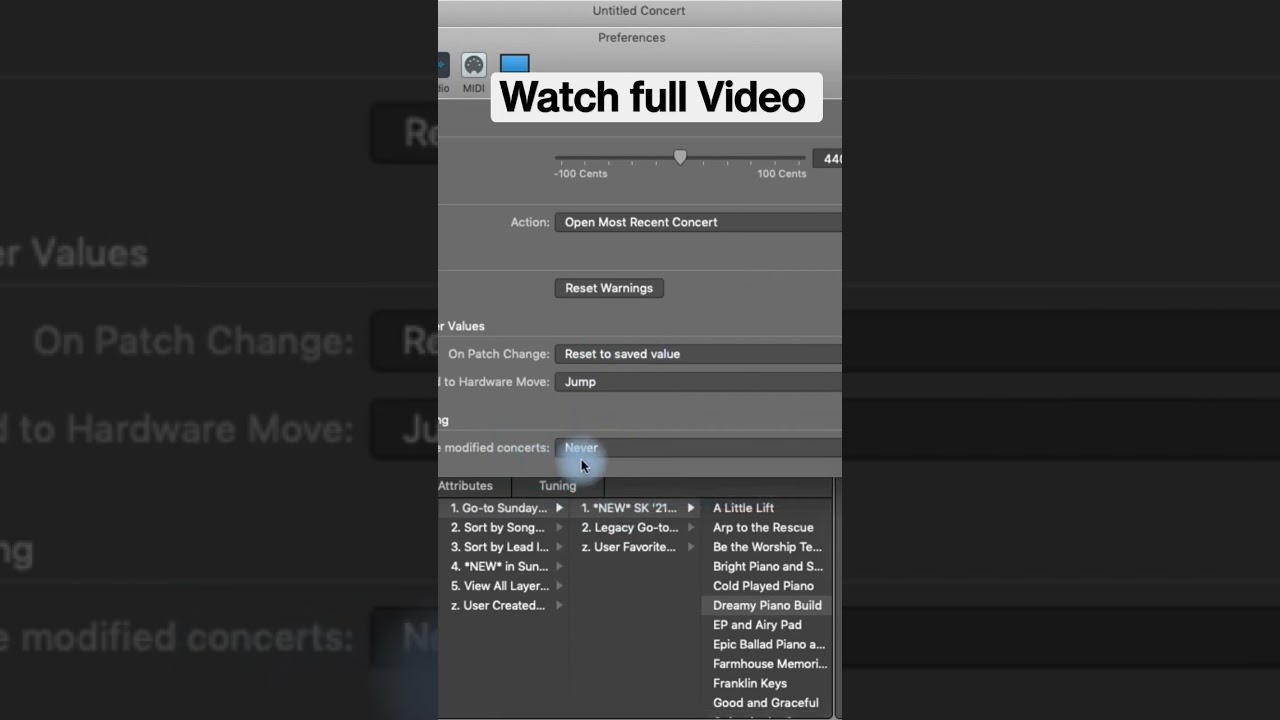Select the Franklin Keys patch
Image resolution: width=1280 pixels, height=720 pixels.
[750, 684]
